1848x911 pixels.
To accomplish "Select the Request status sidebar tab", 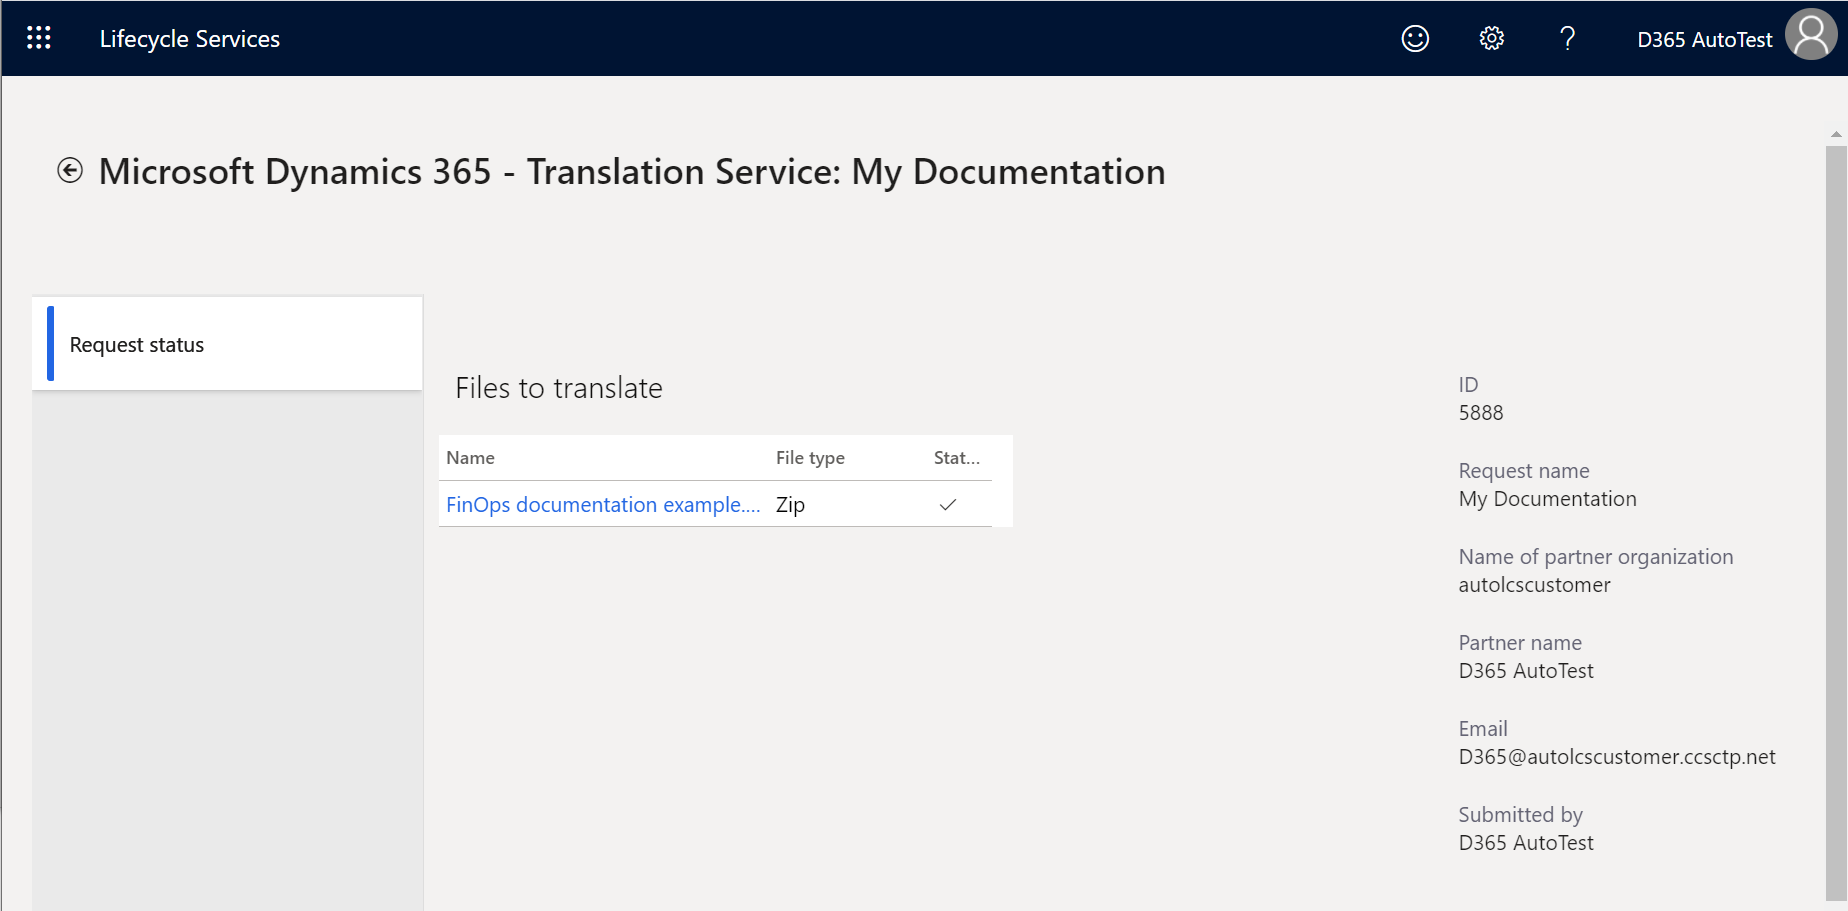I will (x=135, y=344).
